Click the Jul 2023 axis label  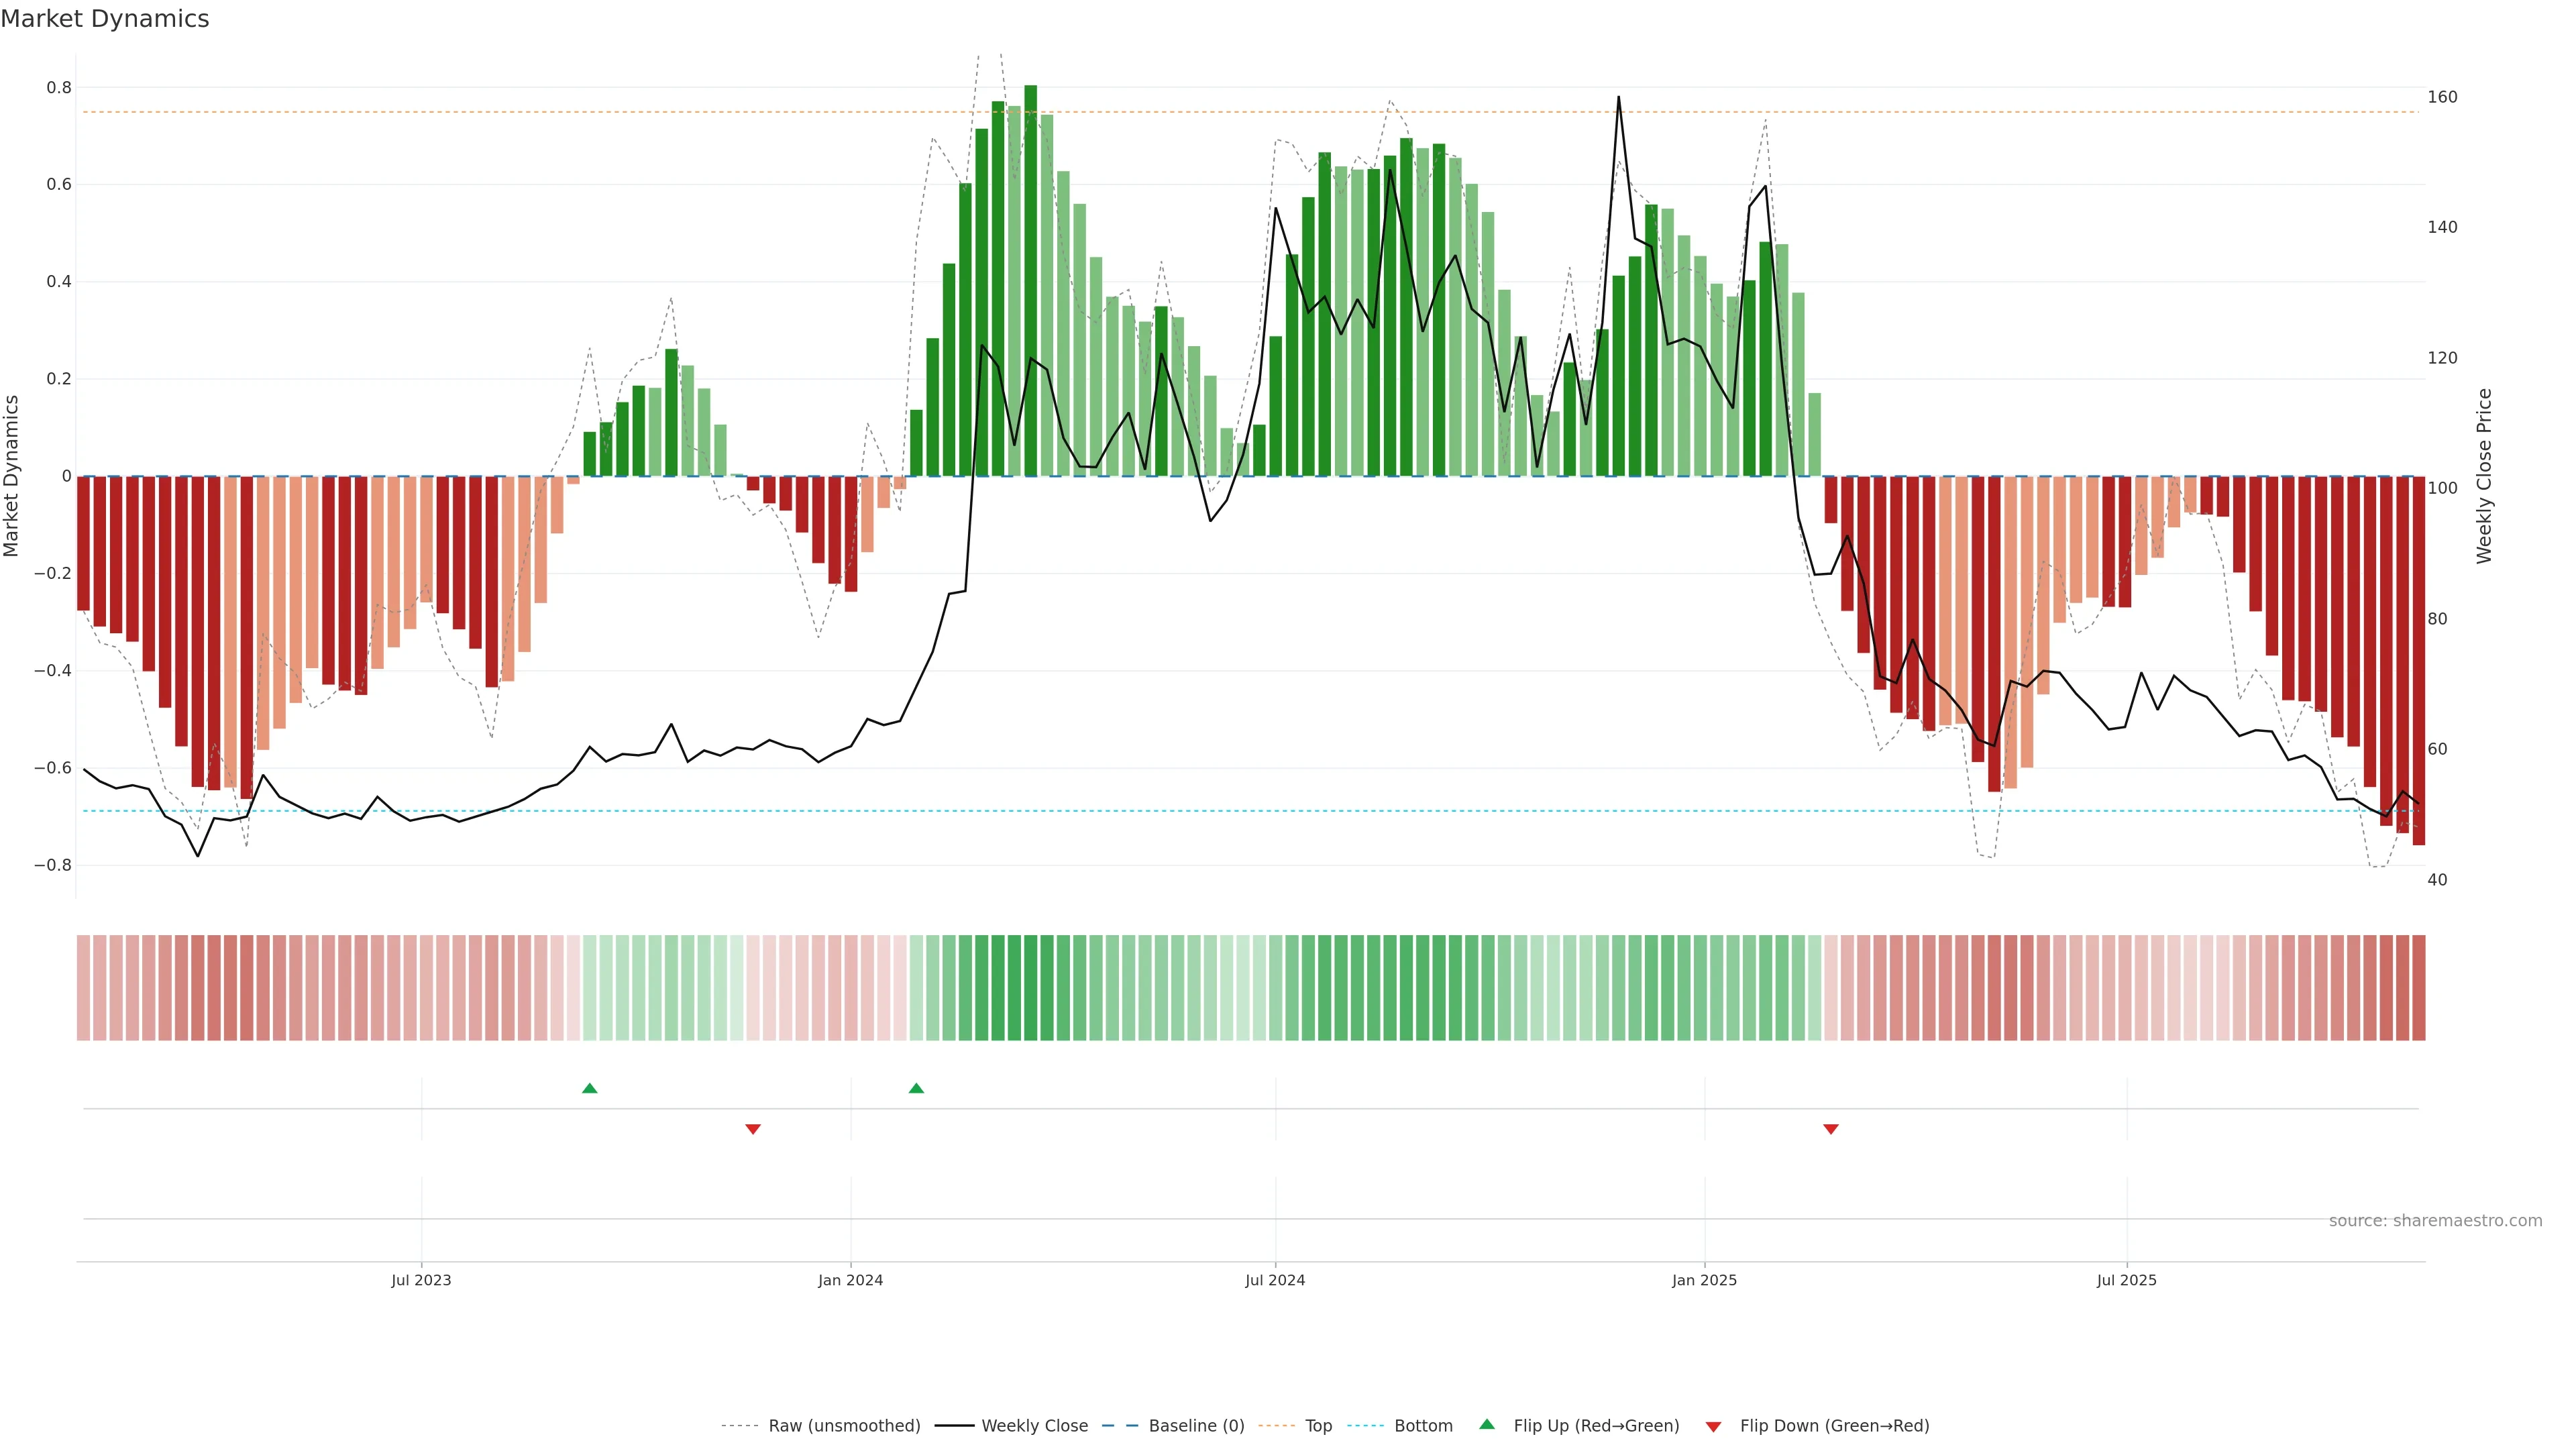(421, 1280)
